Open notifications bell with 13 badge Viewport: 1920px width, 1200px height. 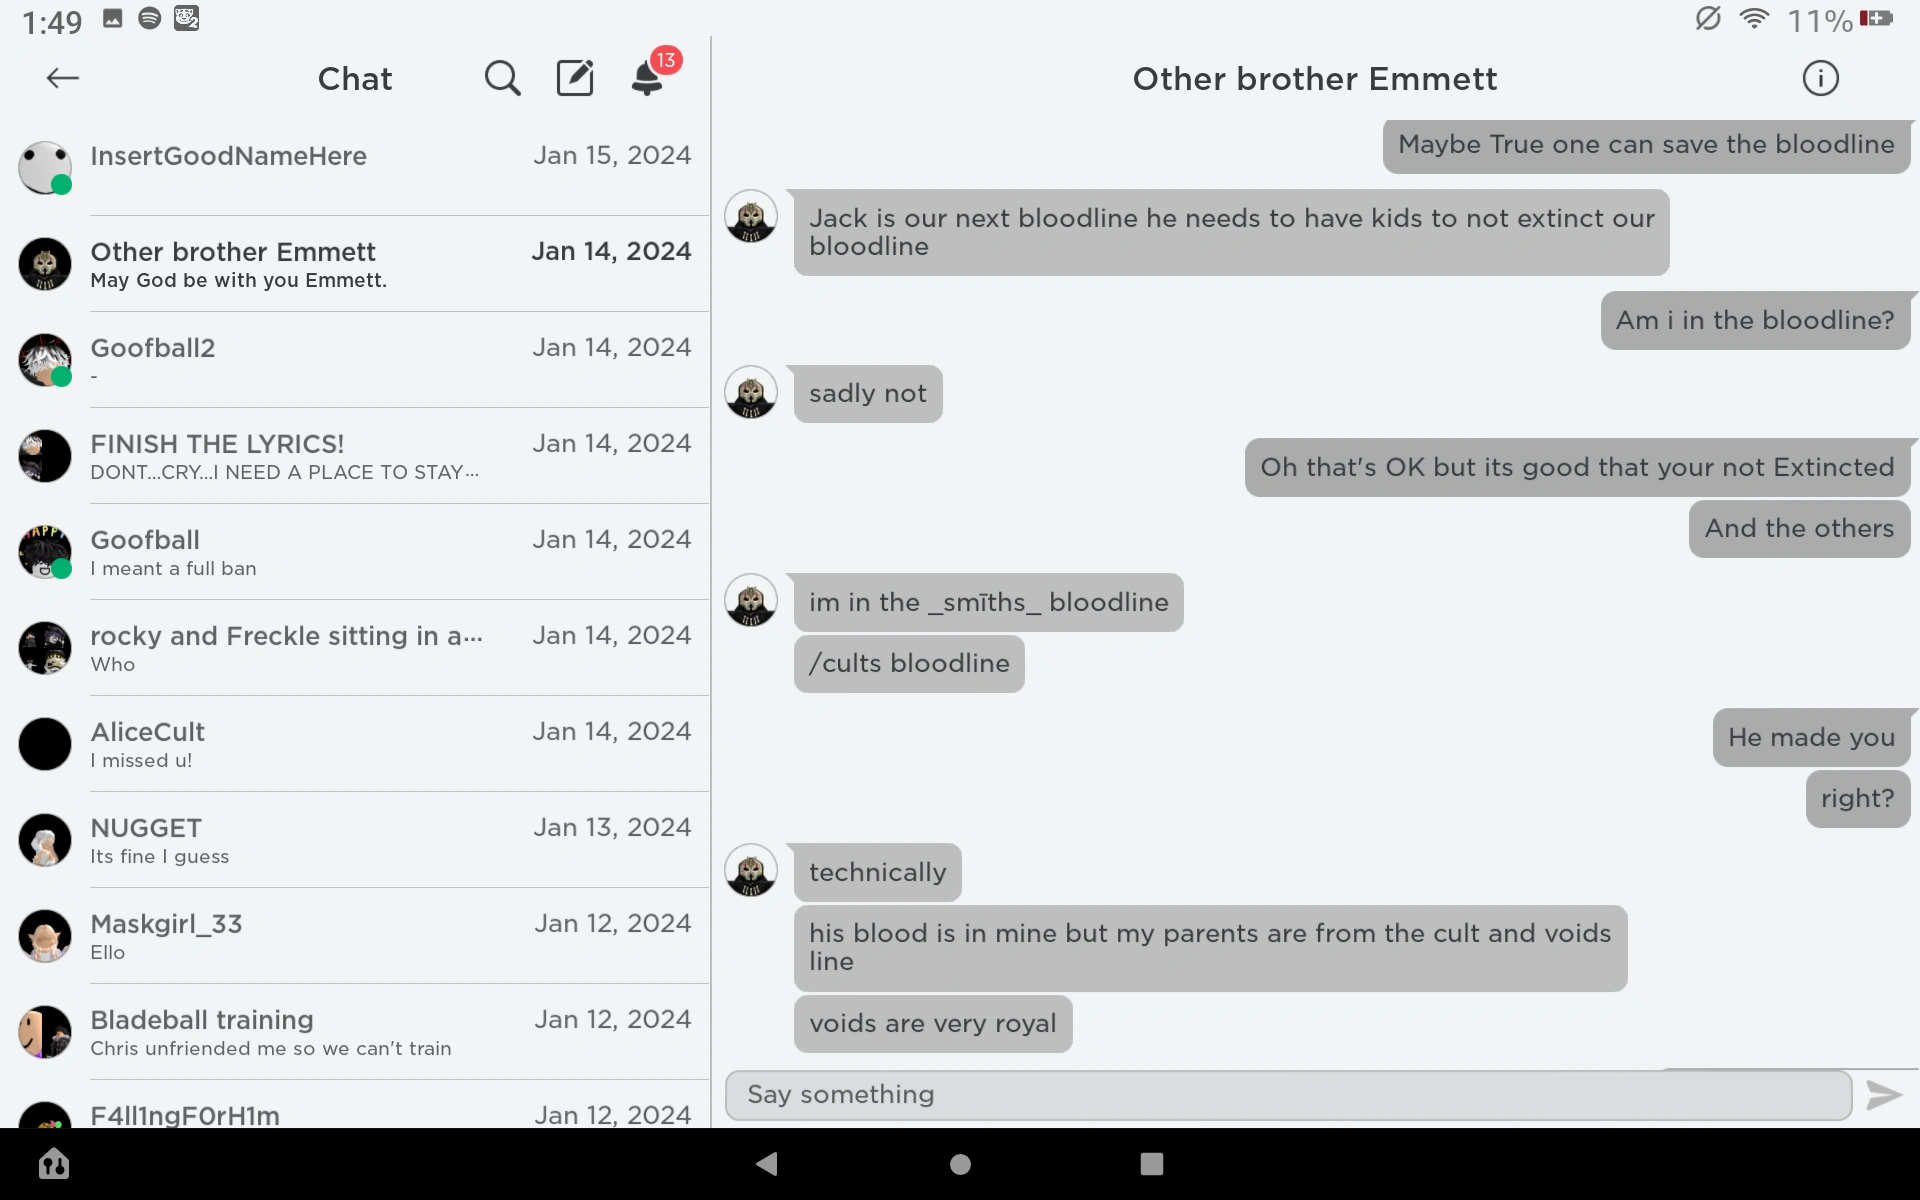[648, 78]
